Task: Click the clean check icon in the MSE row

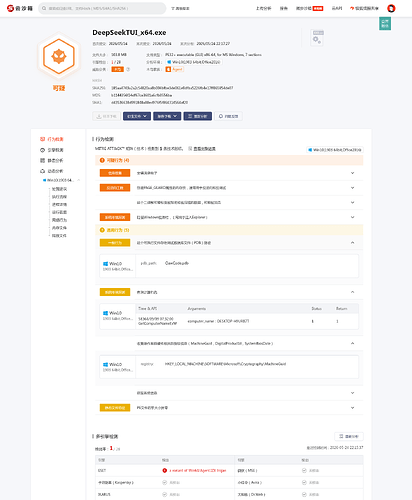Action: (x=304, y=470)
